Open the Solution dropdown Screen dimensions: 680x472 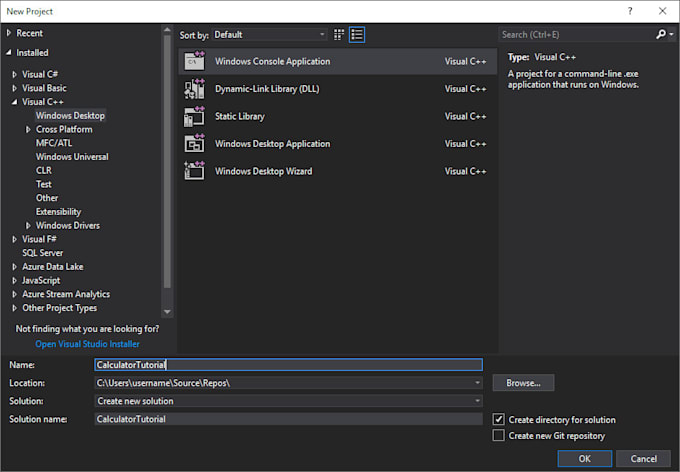click(477, 401)
